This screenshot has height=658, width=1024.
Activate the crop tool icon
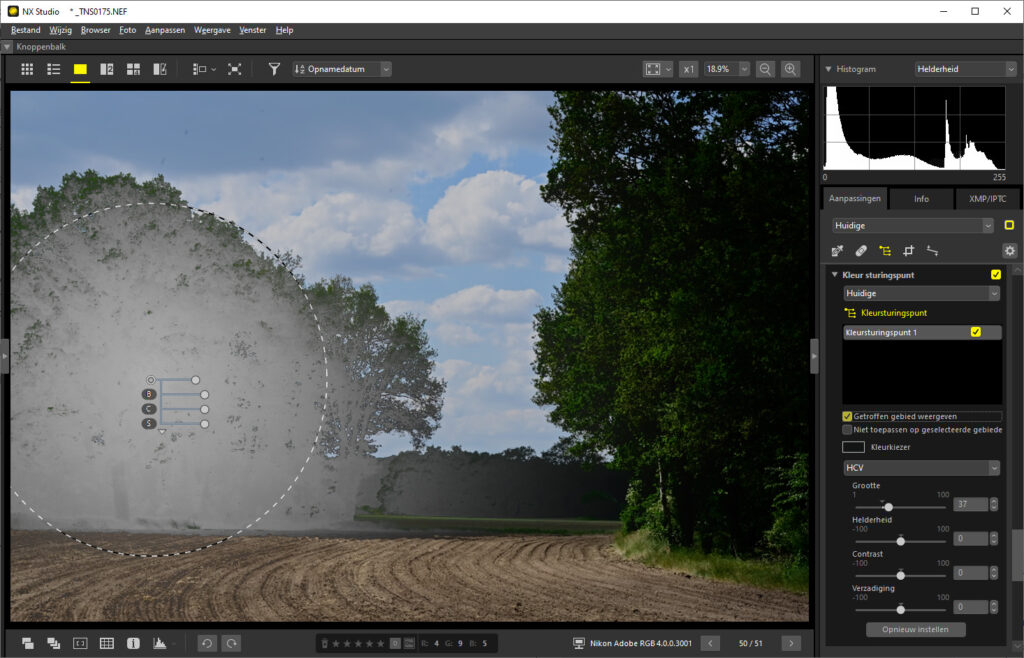coord(909,251)
